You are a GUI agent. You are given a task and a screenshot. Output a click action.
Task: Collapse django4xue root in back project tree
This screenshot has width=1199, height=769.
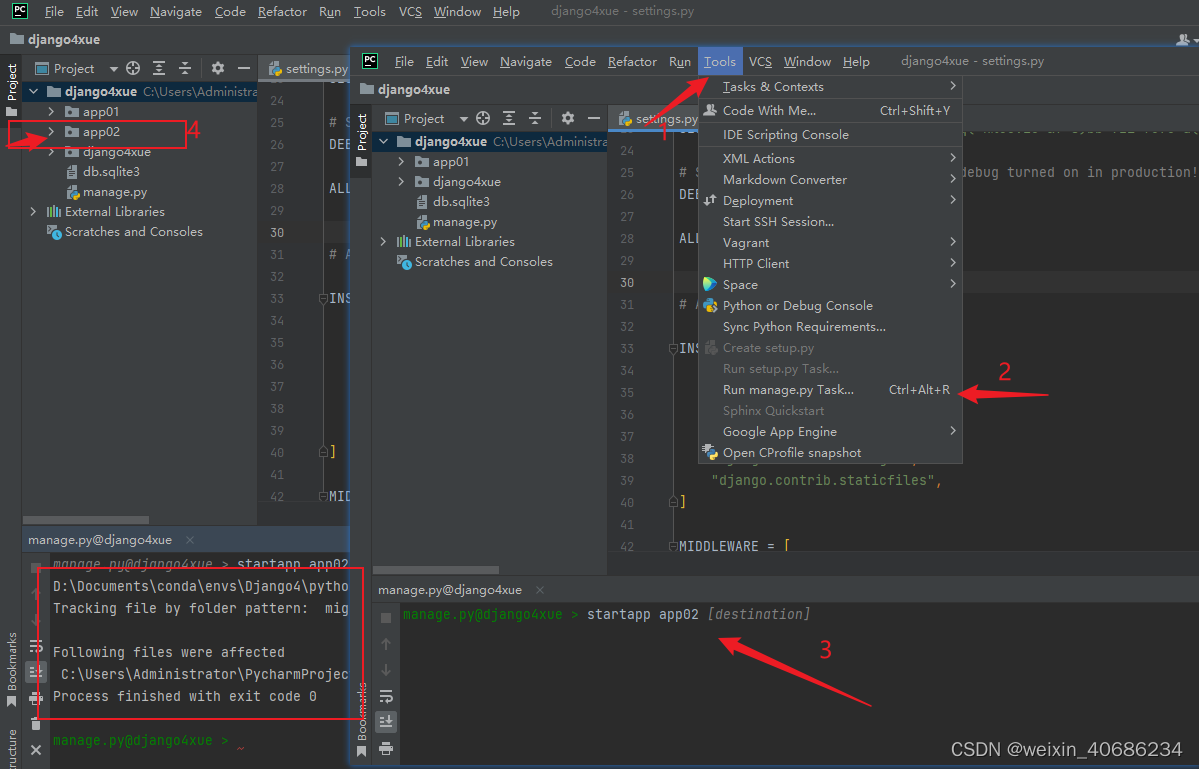coord(34,92)
